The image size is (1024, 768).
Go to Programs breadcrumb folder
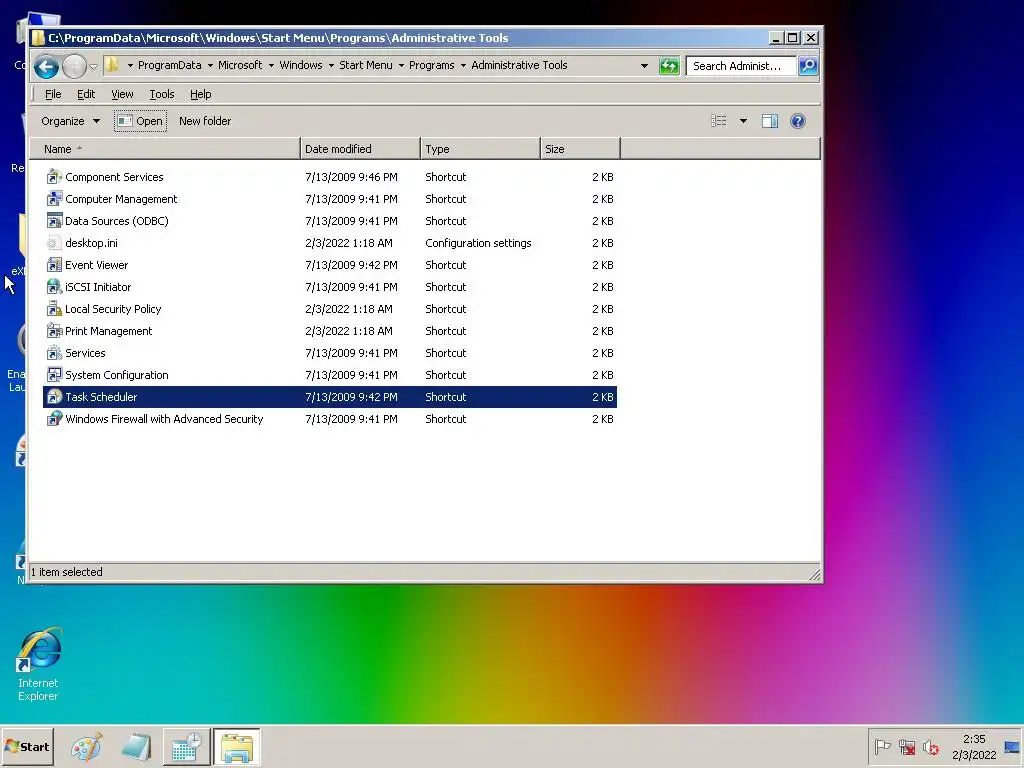click(x=432, y=65)
